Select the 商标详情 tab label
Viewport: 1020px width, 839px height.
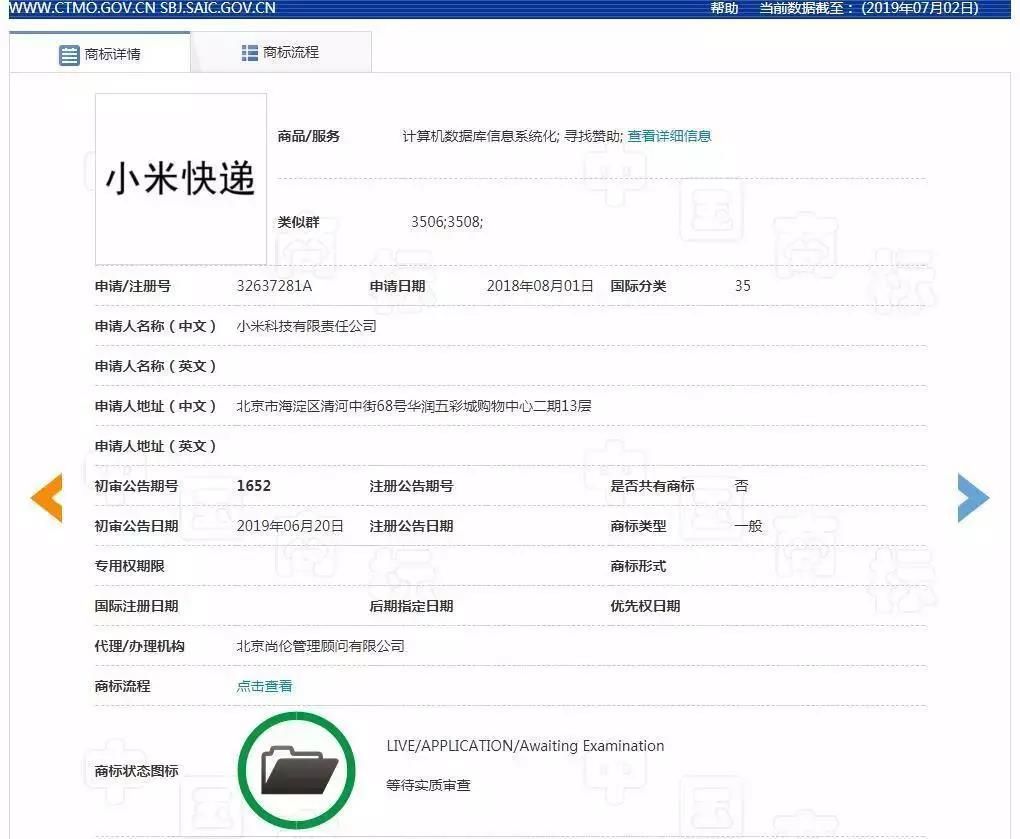pos(113,54)
